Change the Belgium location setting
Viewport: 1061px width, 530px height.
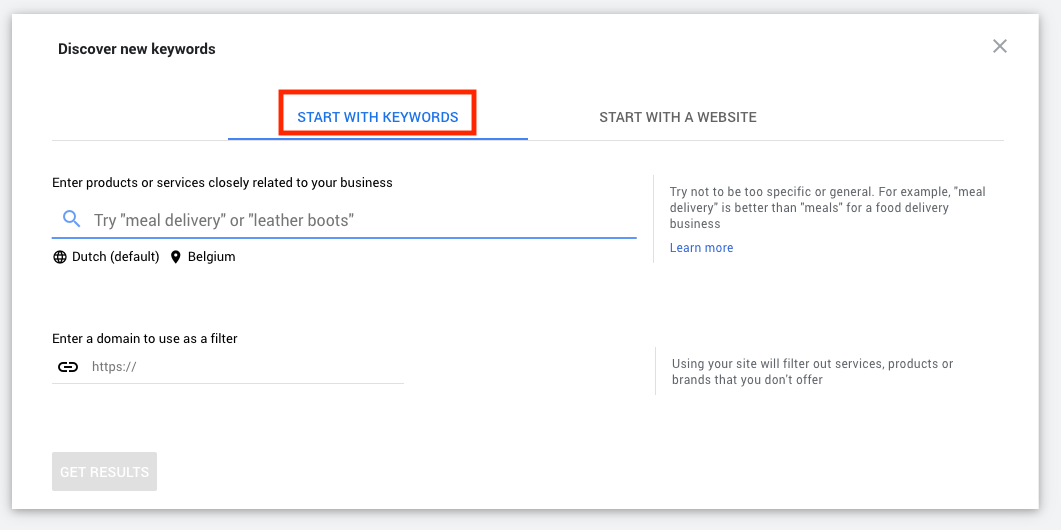212,257
